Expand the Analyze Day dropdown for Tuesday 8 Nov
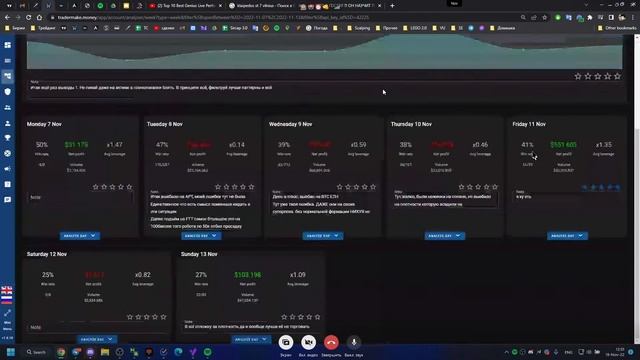The height and width of the screenshot is (360, 640). pyautogui.click(x=201, y=236)
